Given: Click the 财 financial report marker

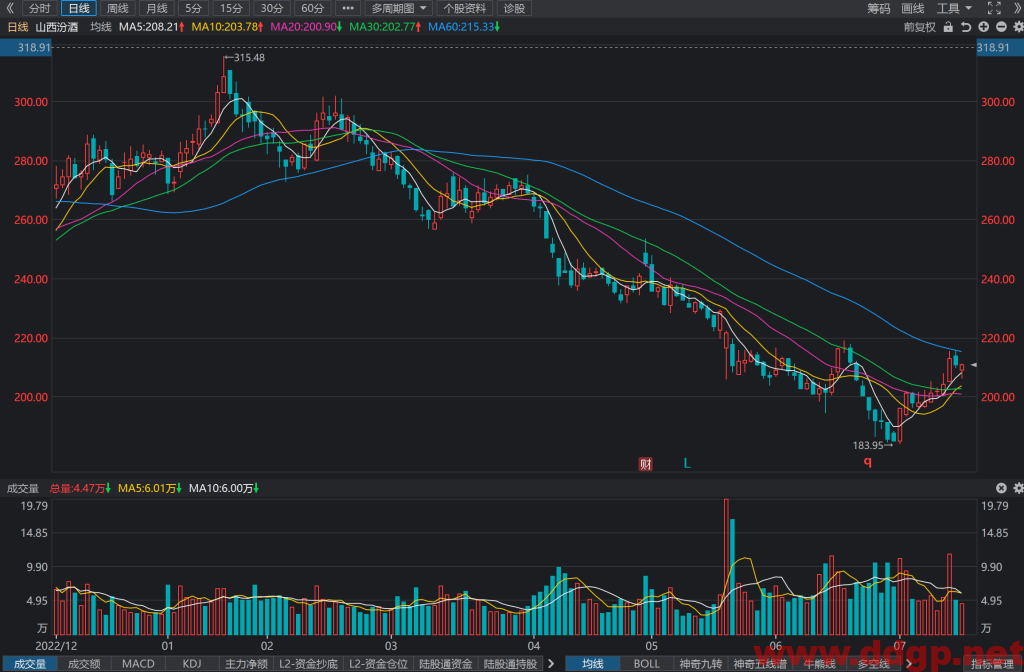Looking at the screenshot, I should pos(645,464).
